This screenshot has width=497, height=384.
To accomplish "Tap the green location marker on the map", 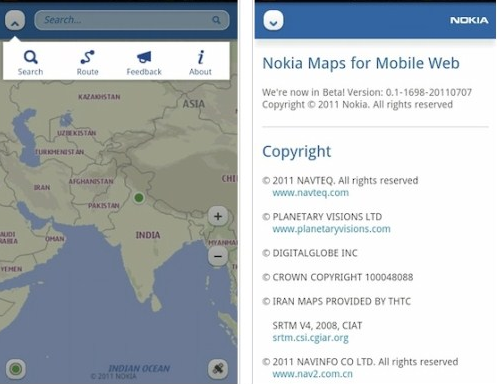I will click(x=139, y=198).
